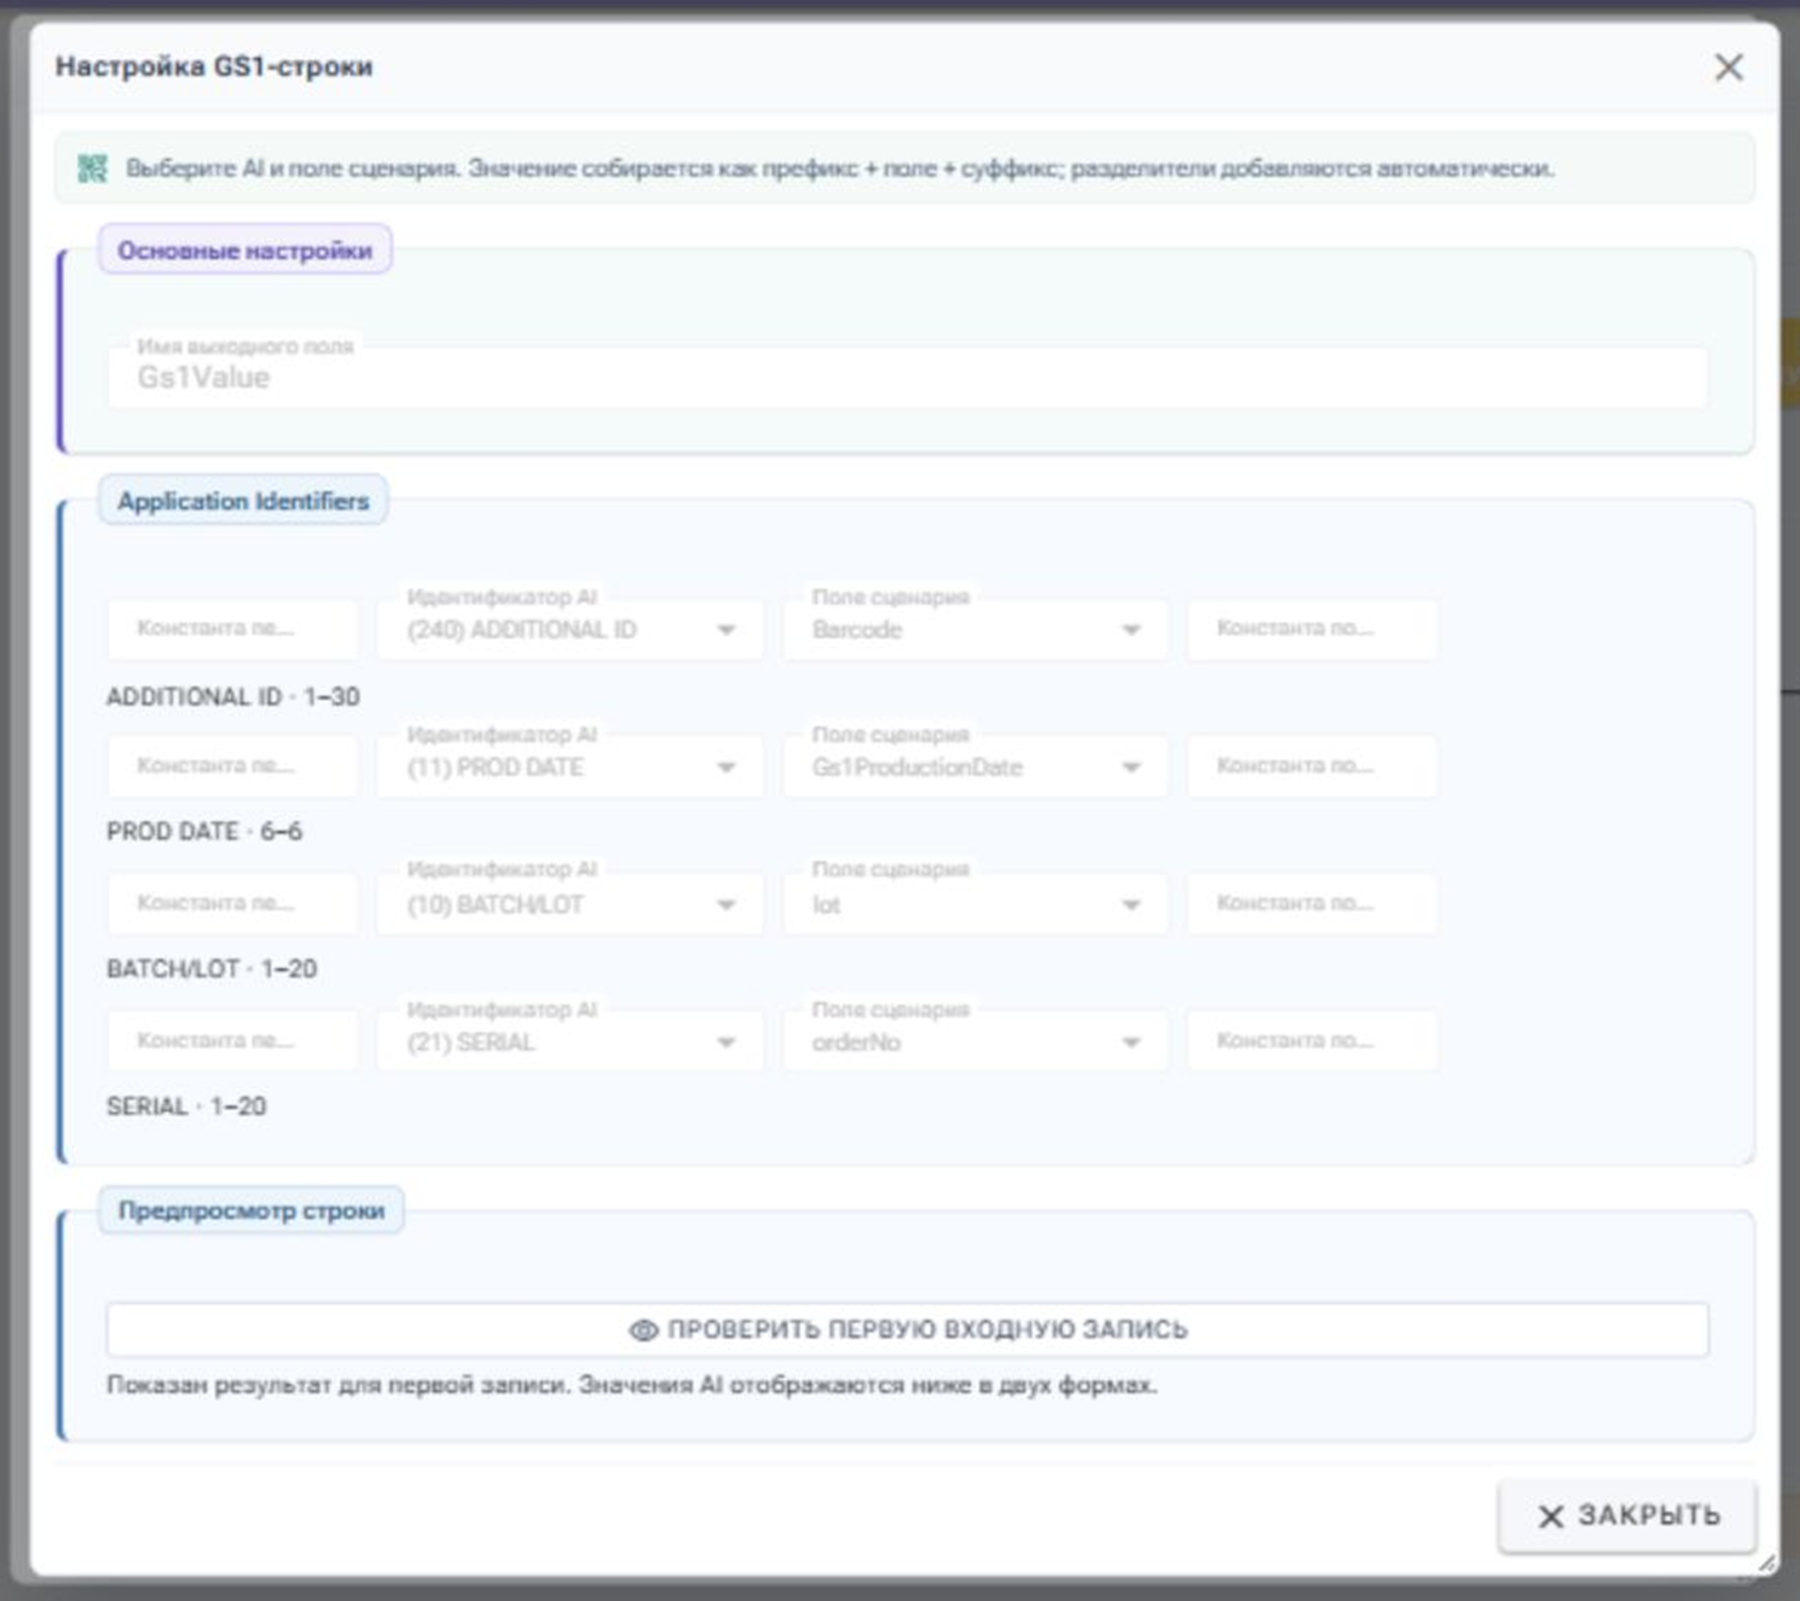Select the Application Identifiers section label

(243, 501)
